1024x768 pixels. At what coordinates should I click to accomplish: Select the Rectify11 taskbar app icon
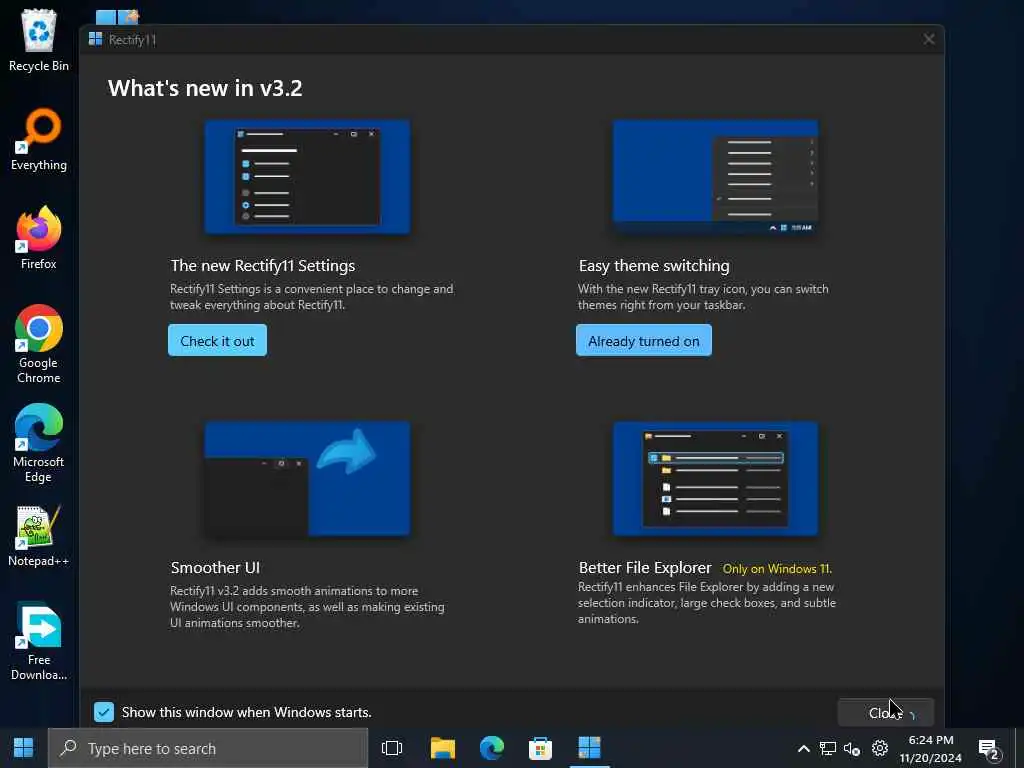click(x=590, y=748)
